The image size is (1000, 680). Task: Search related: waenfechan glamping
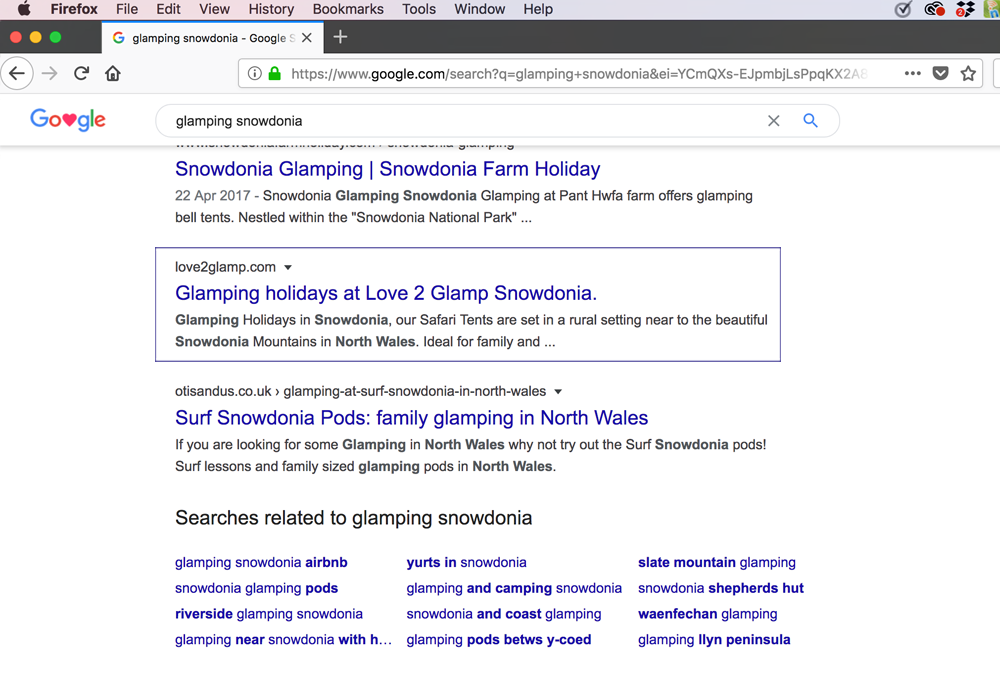[708, 614]
